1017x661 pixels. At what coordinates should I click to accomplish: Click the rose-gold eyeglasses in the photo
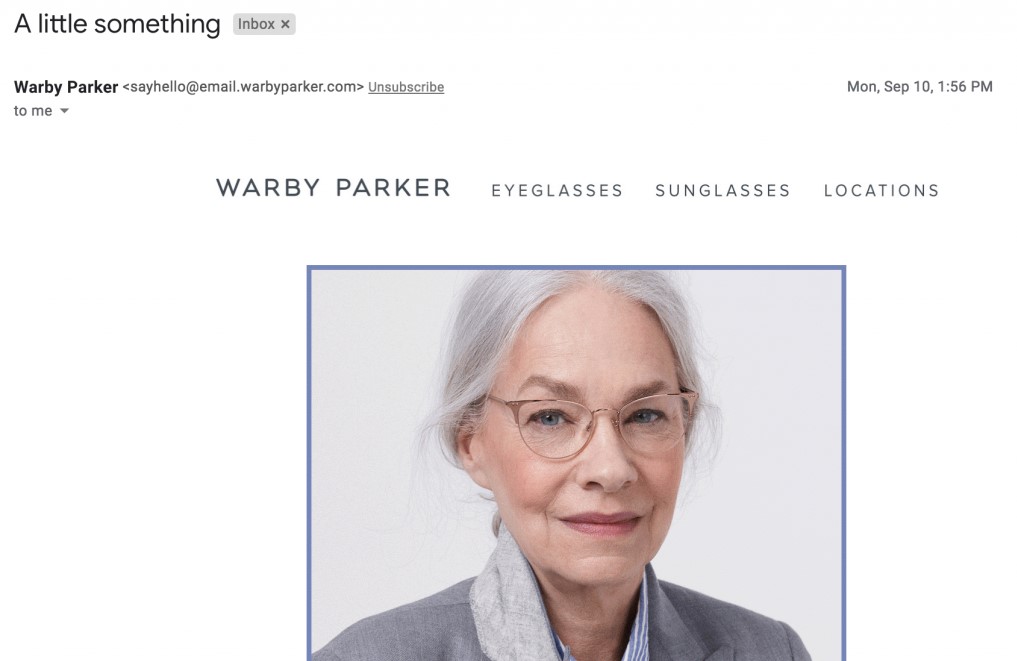point(592,420)
